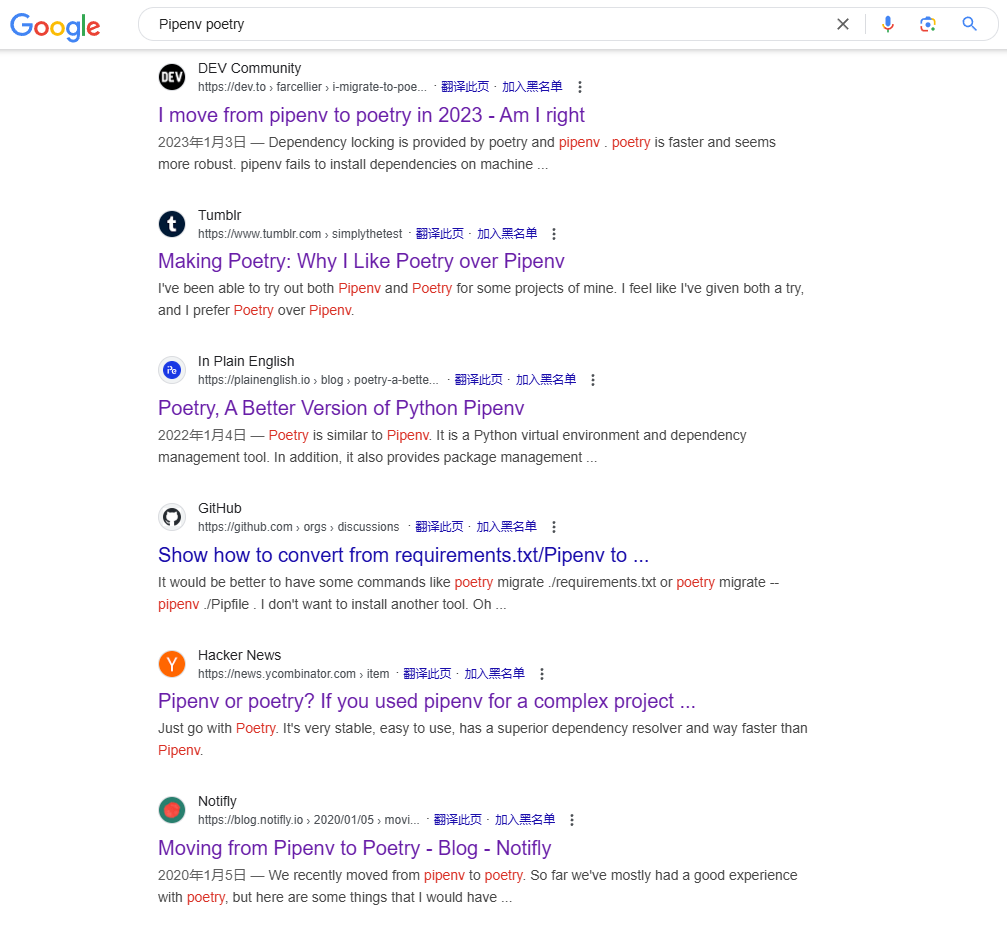Click the Google logo
Screen dimensions: 1007x933
pyautogui.click(x=55, y=26)
